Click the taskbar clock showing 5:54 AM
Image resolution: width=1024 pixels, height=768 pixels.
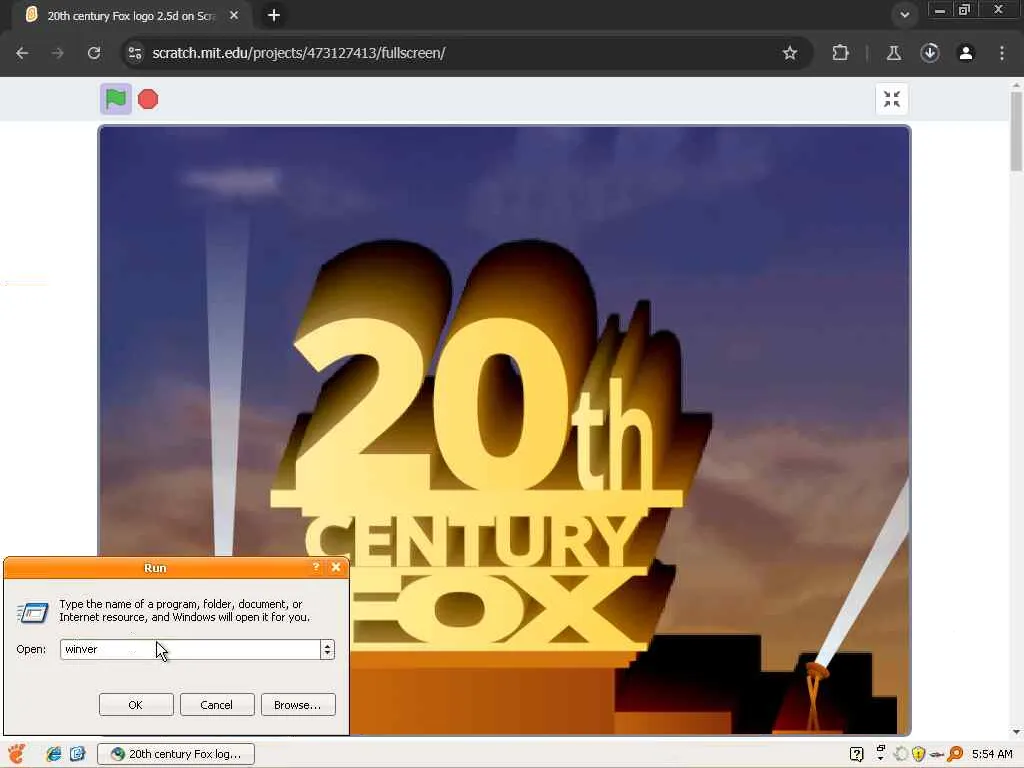pos(992,754)
